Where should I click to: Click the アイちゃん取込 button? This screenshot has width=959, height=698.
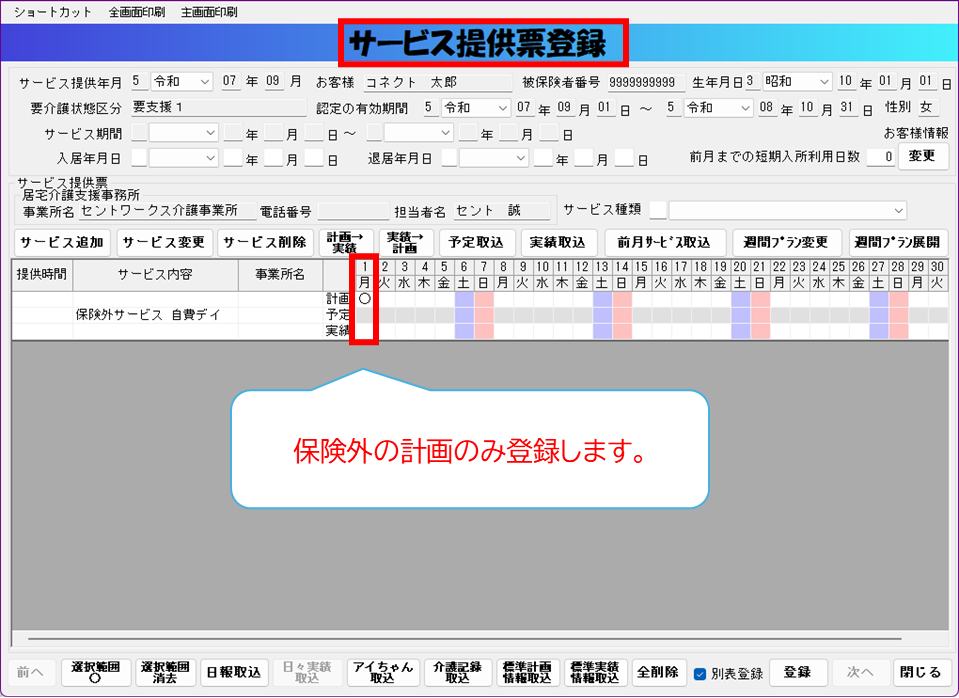pos(381,672)
